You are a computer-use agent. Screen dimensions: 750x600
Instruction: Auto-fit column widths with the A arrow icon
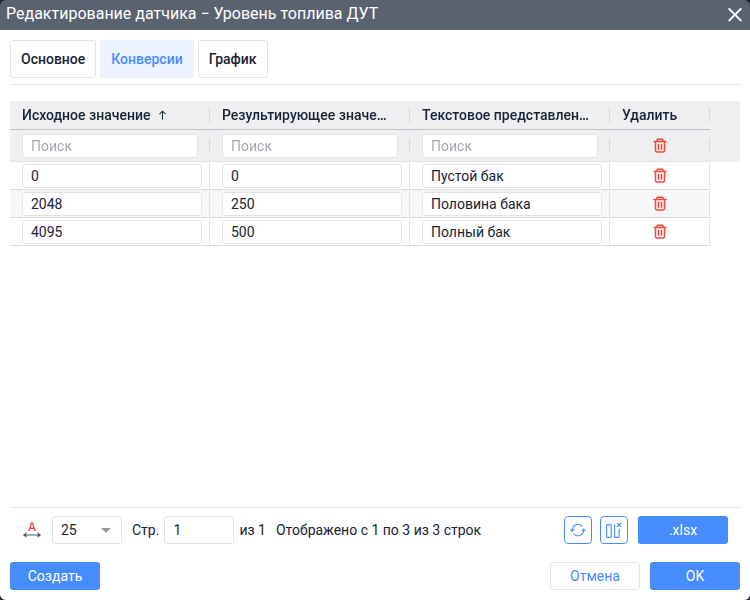(32, 530)
